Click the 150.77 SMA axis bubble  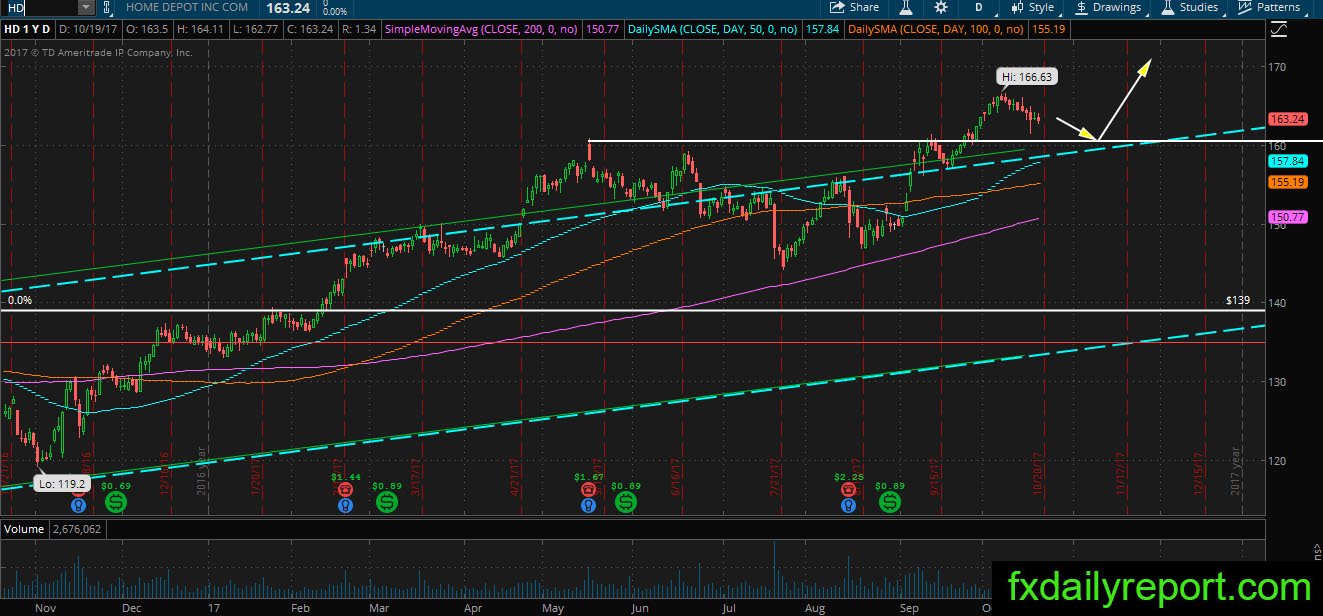(x=1288, y=216)
